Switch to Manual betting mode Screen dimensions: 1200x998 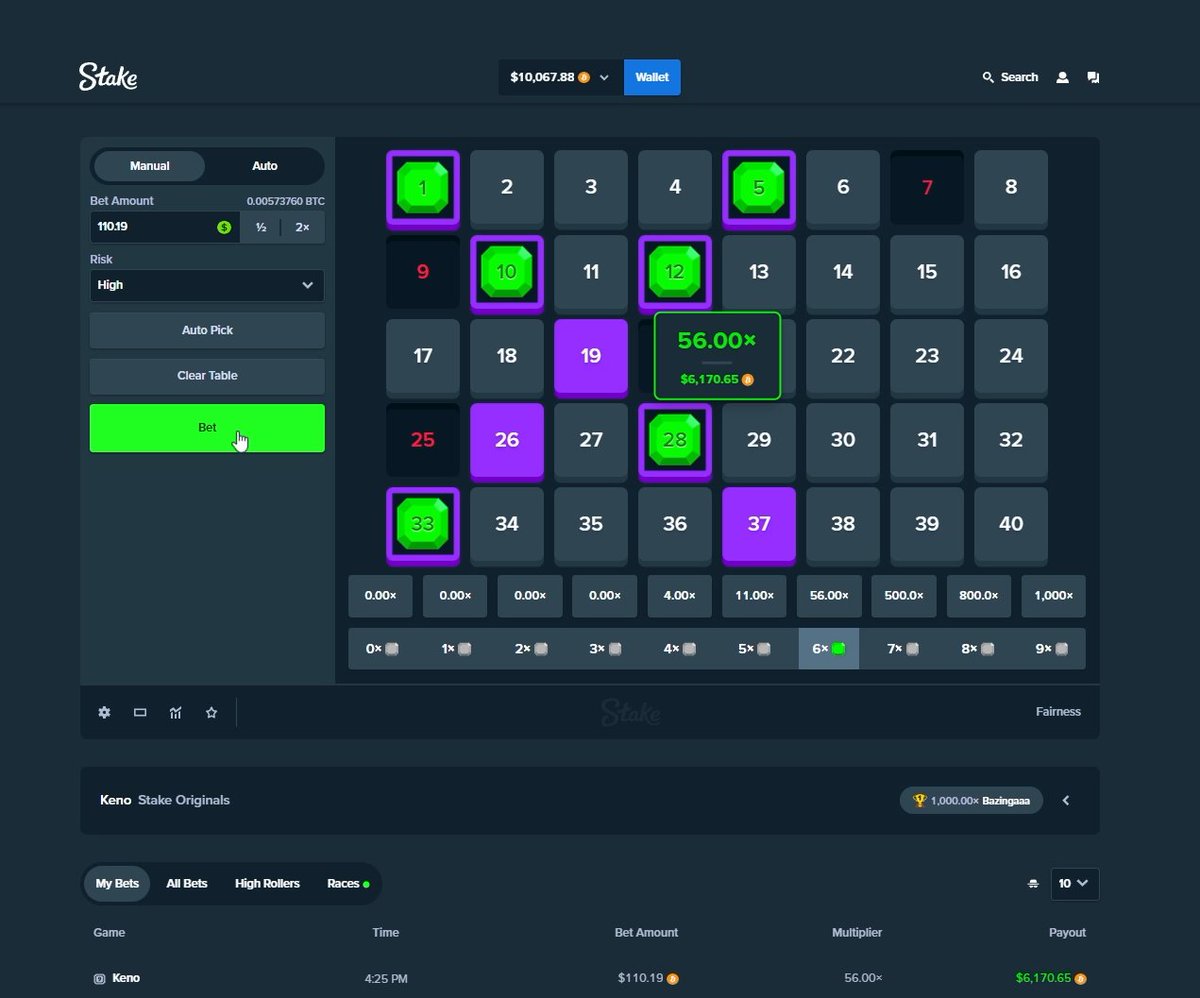coord(149,166)
